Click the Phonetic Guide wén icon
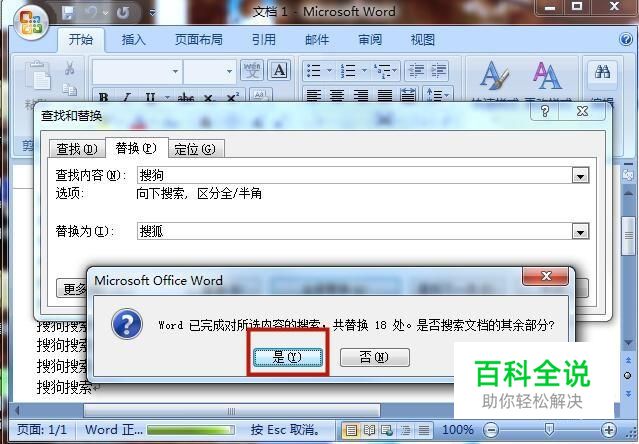639x444 pixels. 252,70
